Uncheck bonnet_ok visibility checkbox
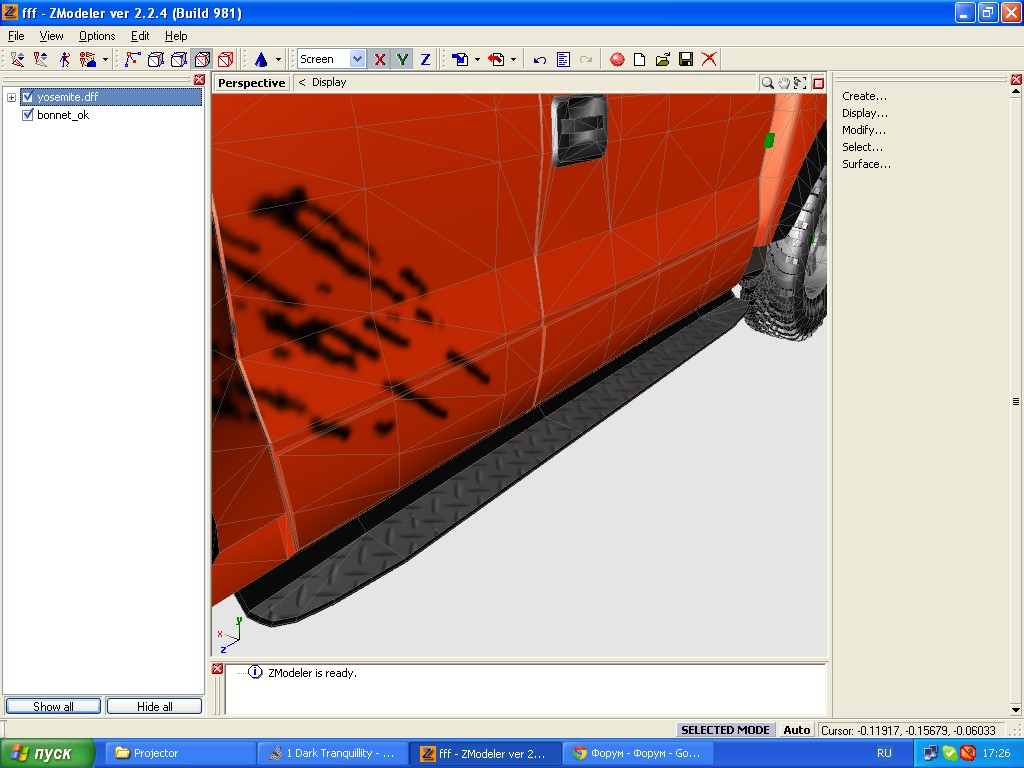 [x=27, y=115]
